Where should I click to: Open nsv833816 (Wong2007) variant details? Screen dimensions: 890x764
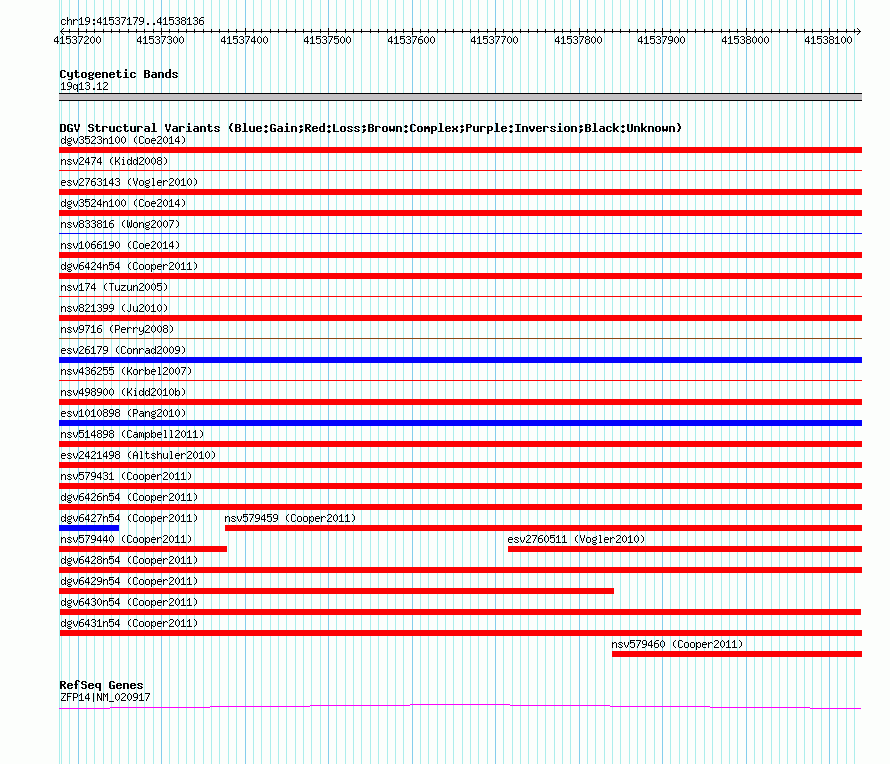pos(120,224)
